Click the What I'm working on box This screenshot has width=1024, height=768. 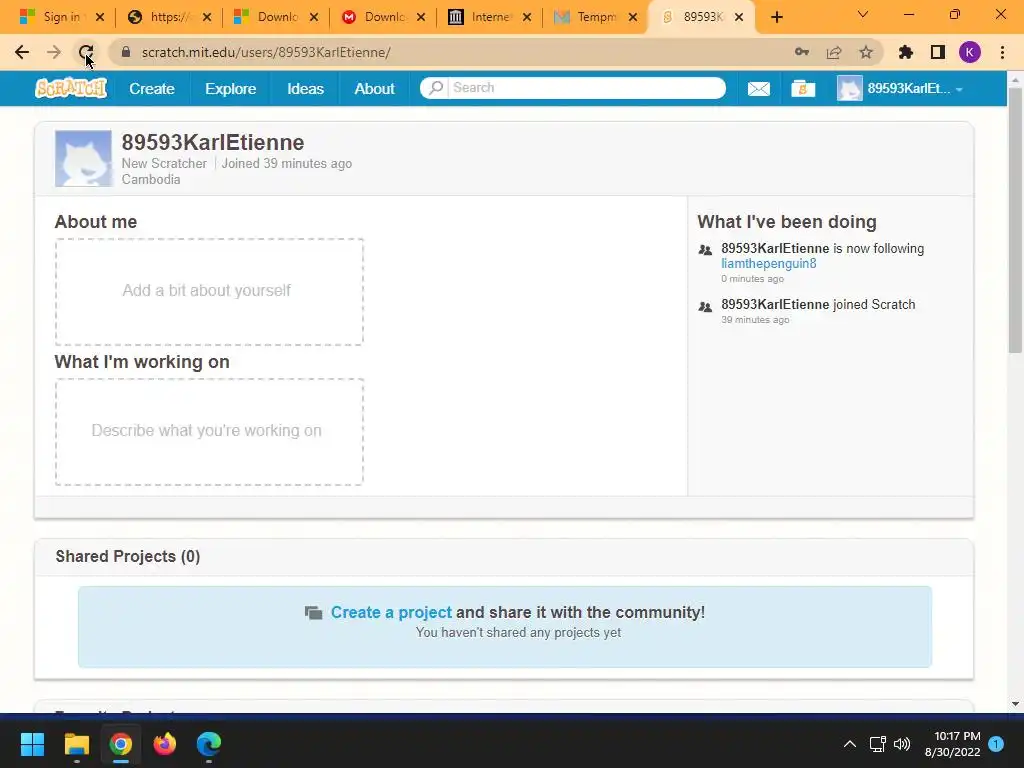pyautogui.click(x=209, y=432)
